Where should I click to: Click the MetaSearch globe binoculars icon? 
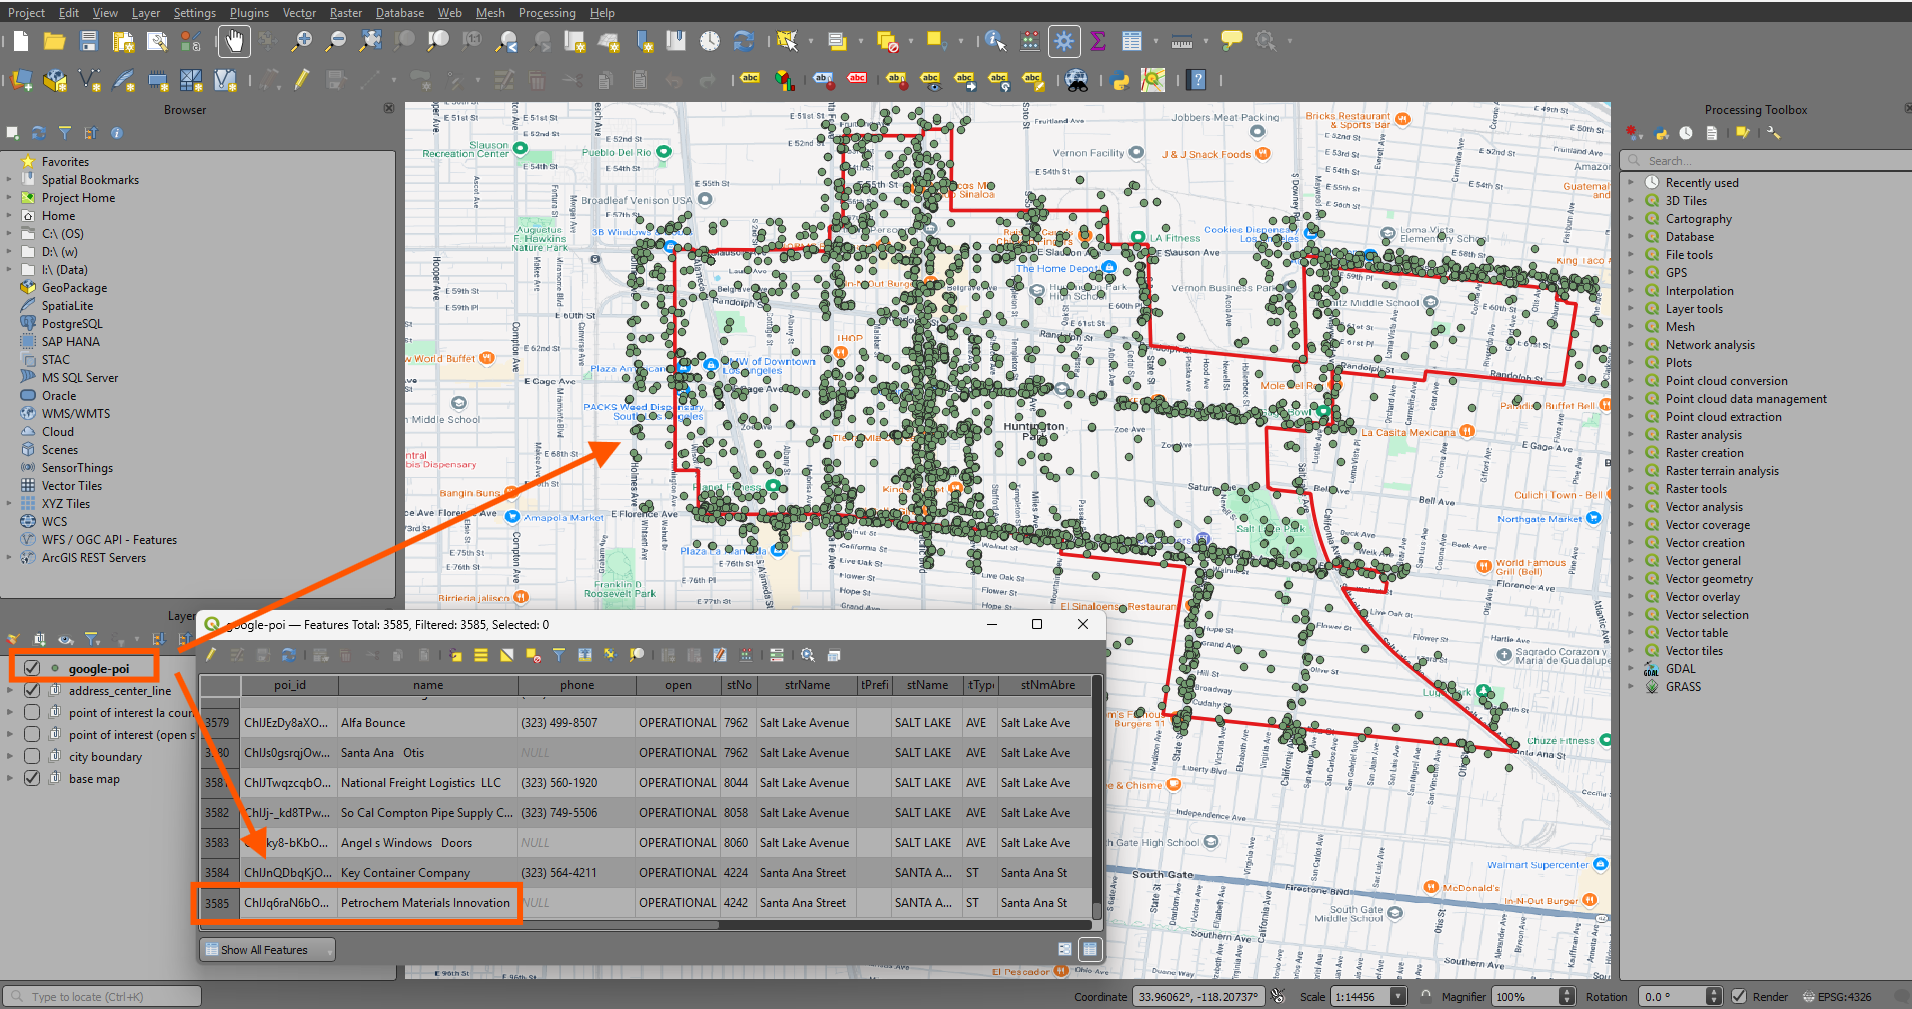[1076, 80]
